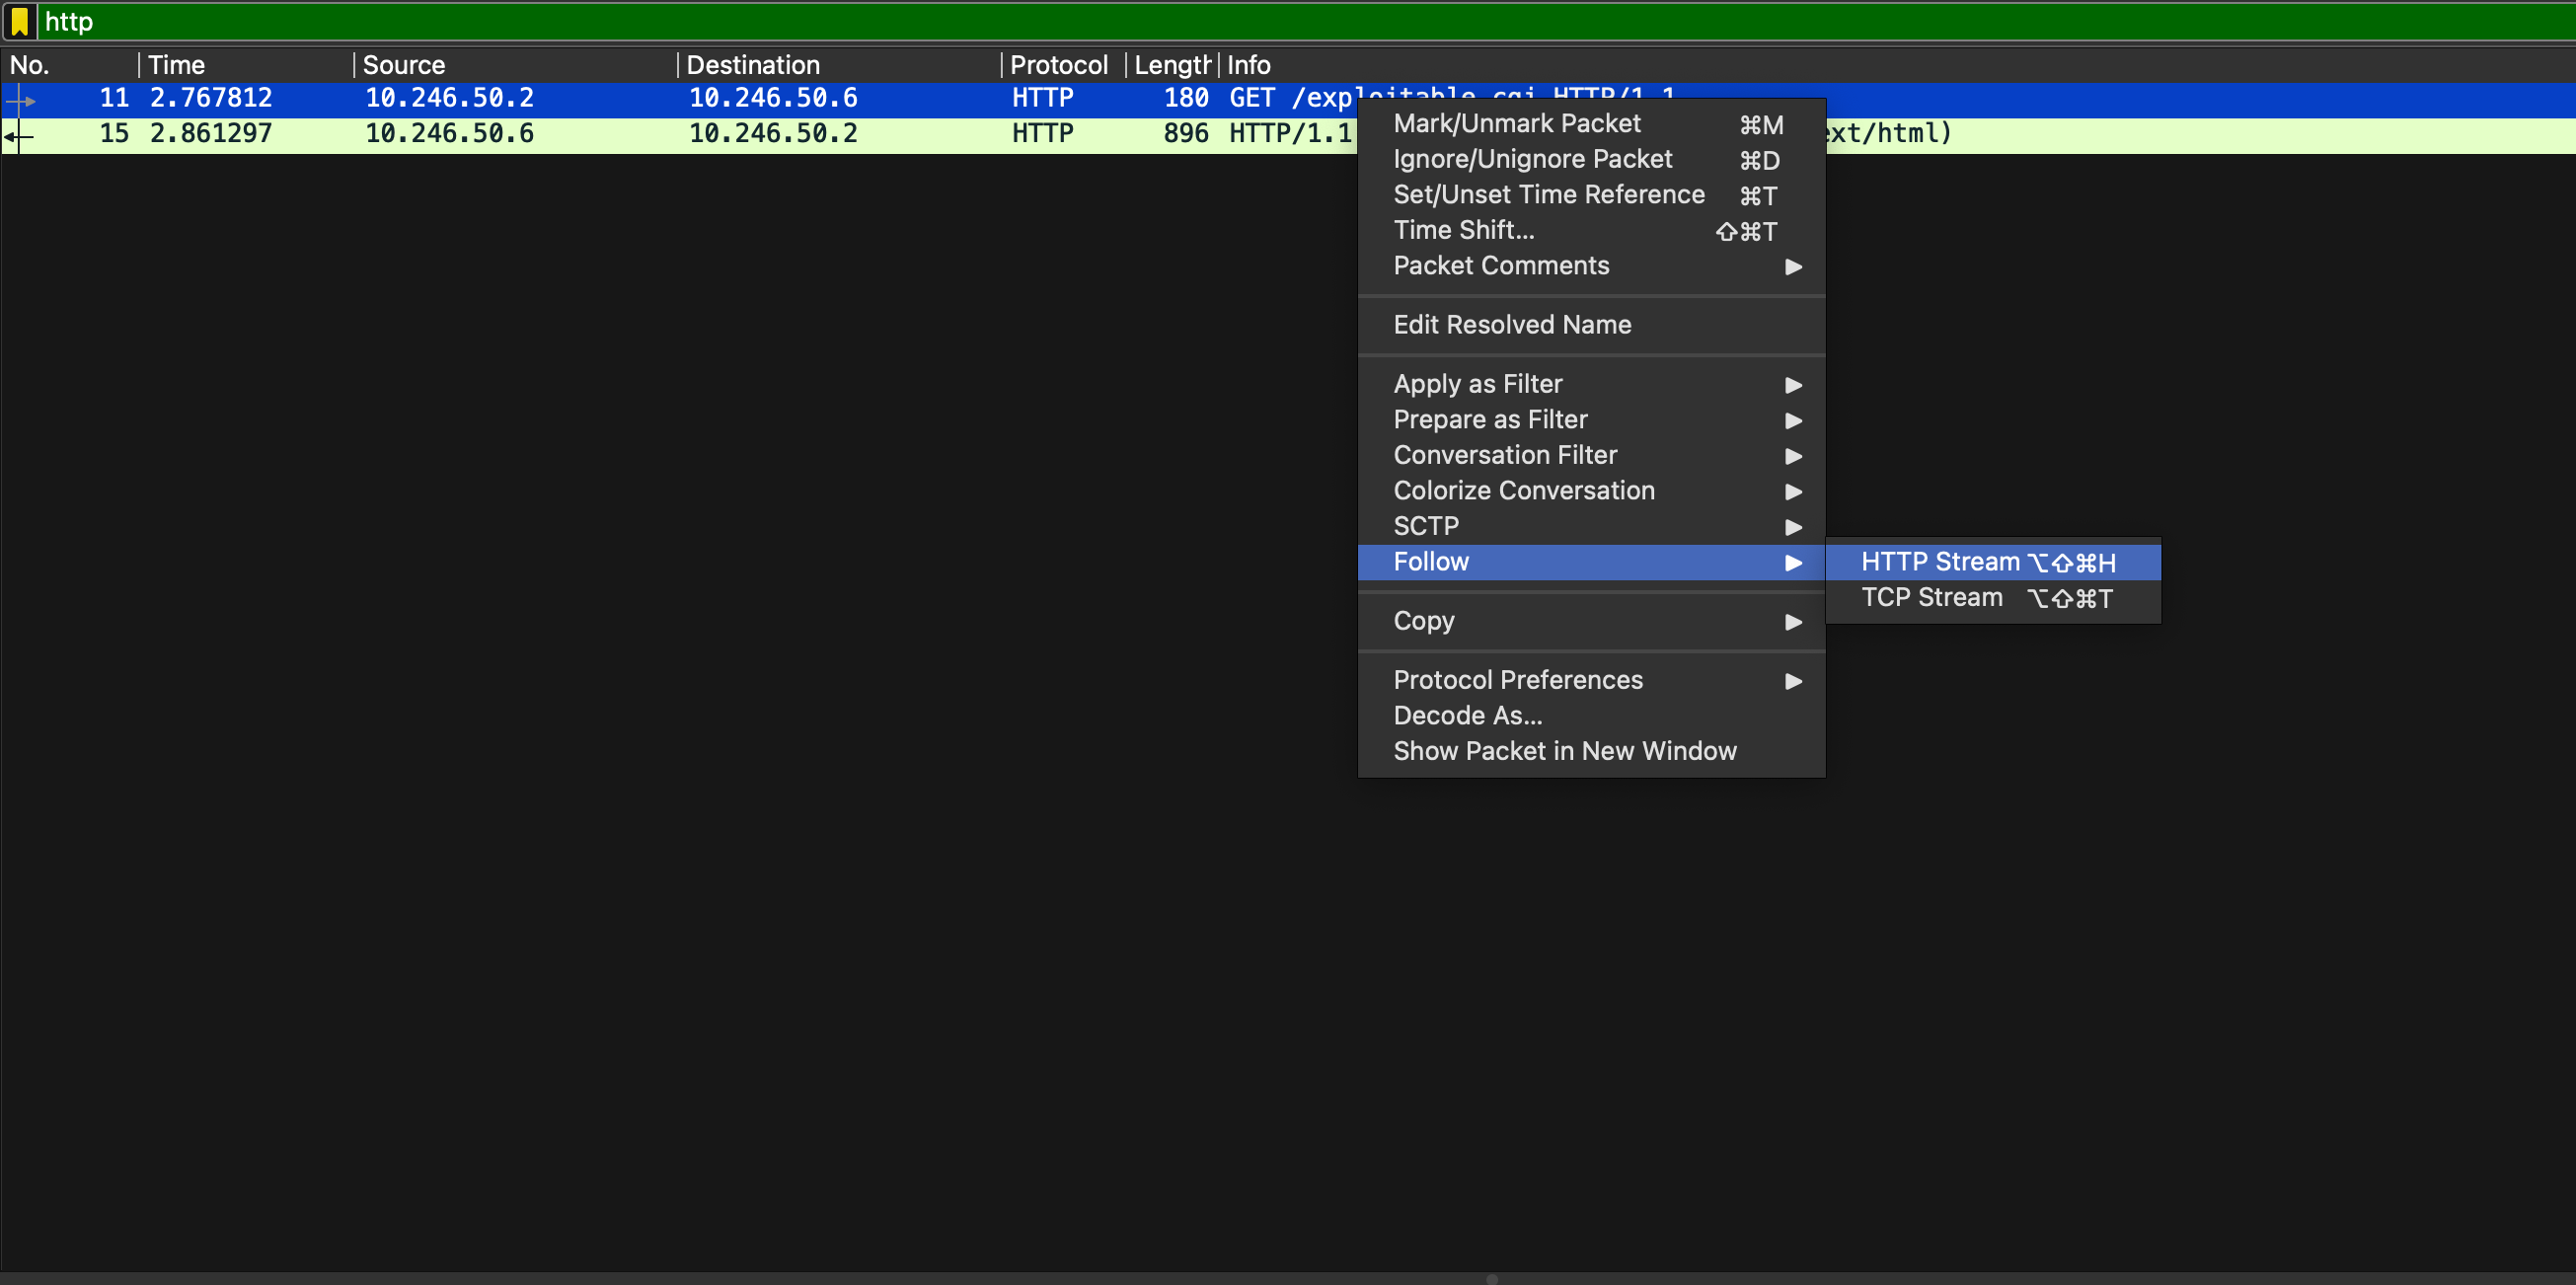The width and height of the screenshot is (2576, 1285).
Task: Expand Prepare as Filter submenu
Action: click(x=1490, y=420)
